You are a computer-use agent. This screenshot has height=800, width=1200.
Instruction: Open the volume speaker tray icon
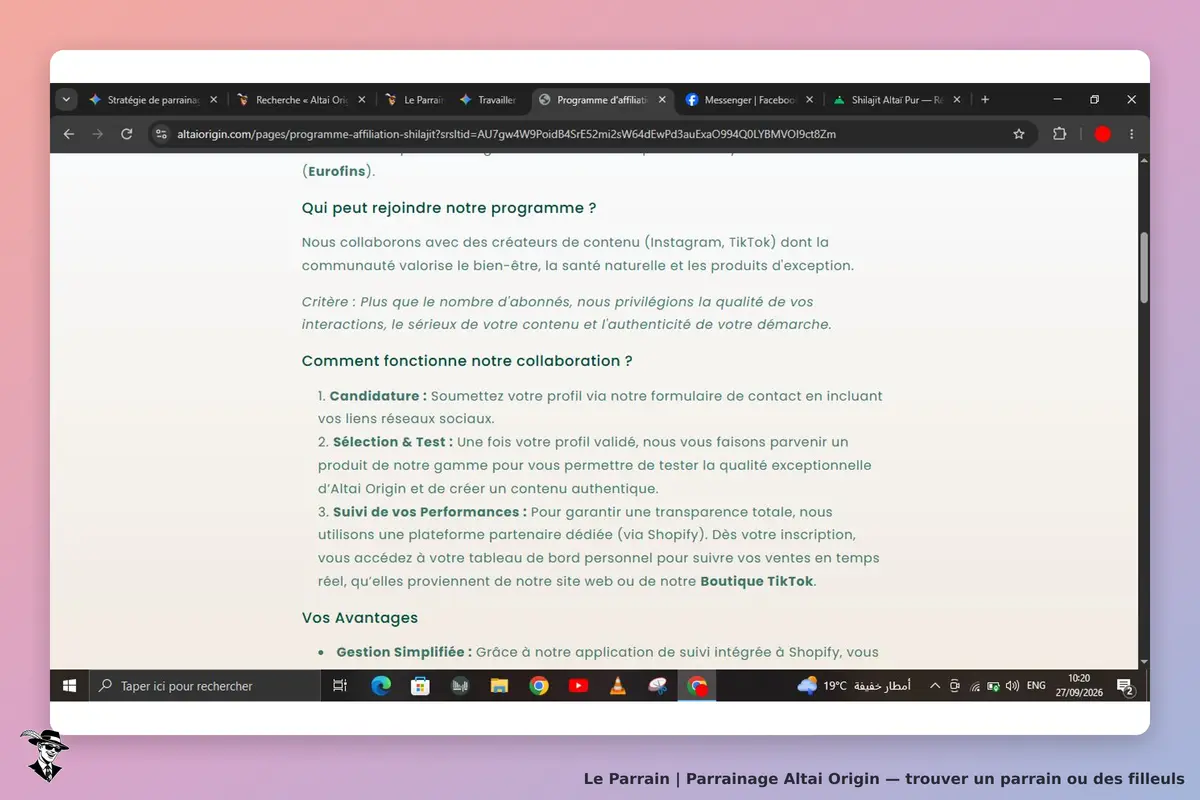point(1013,686)
